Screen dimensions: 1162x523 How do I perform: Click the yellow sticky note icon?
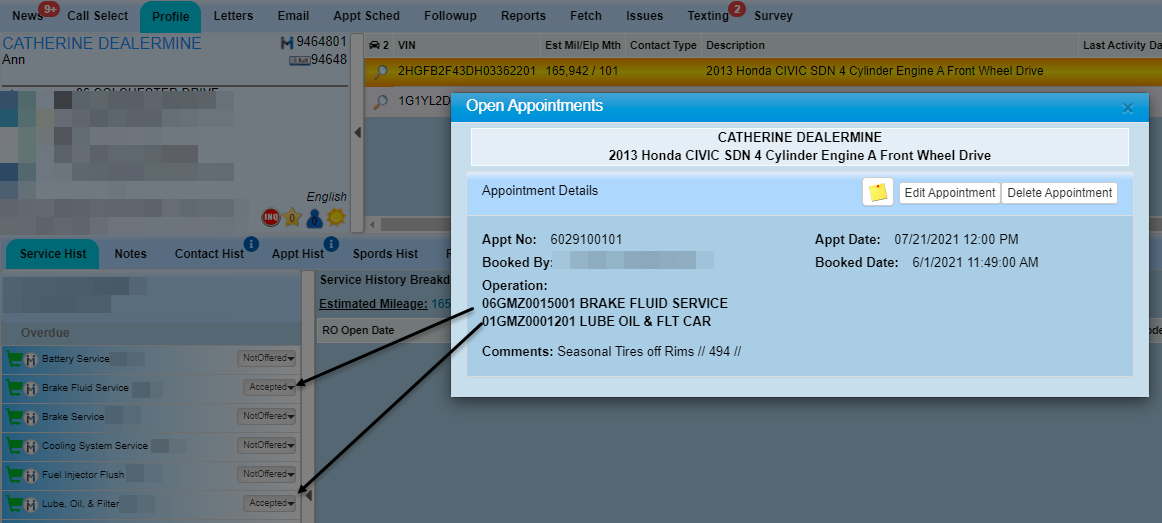(x=878, y=193)
